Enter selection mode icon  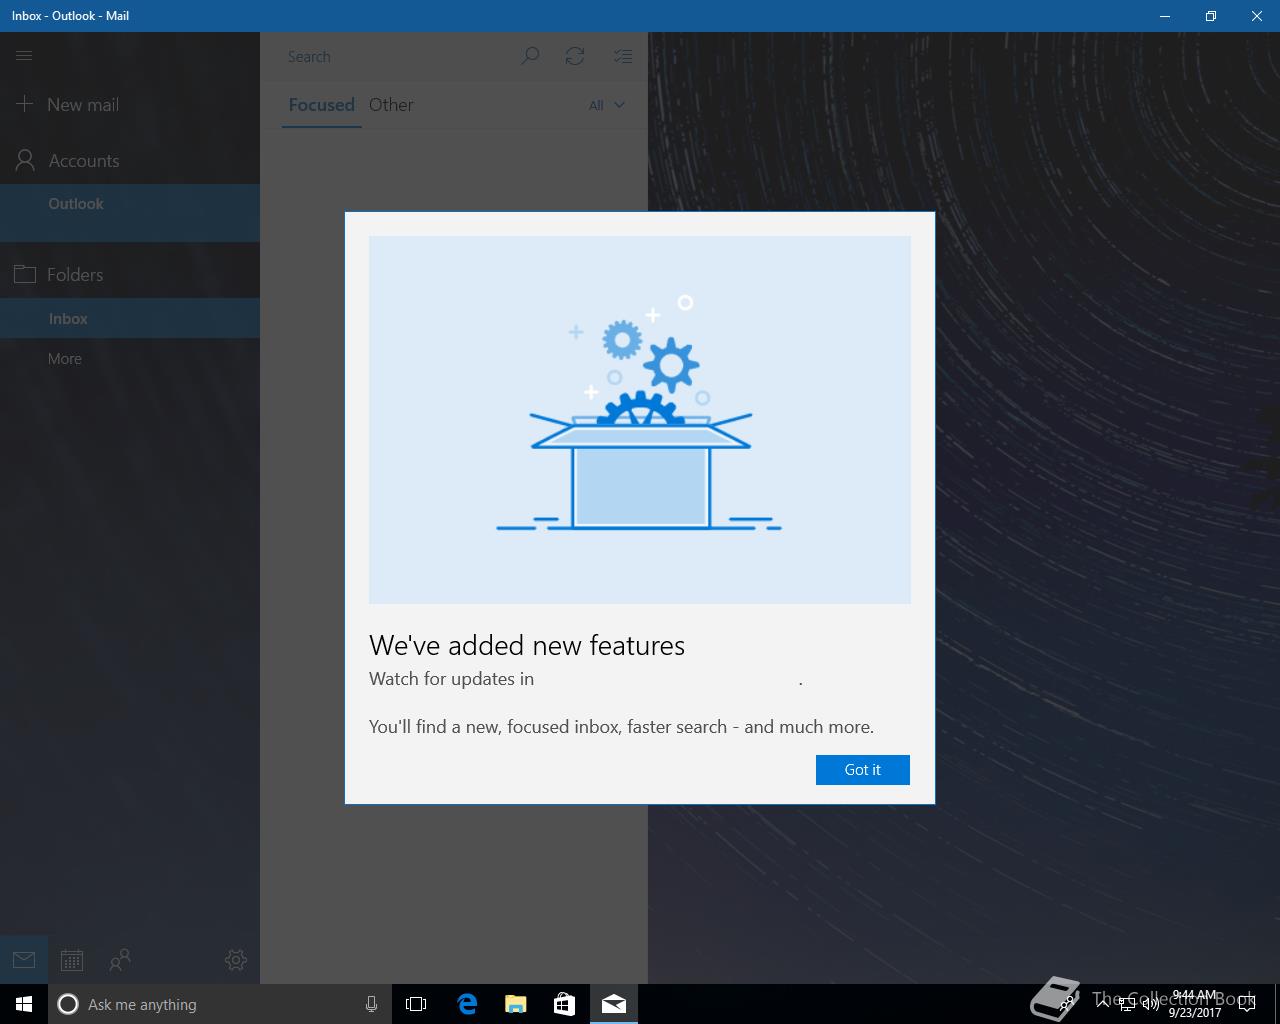623,56
